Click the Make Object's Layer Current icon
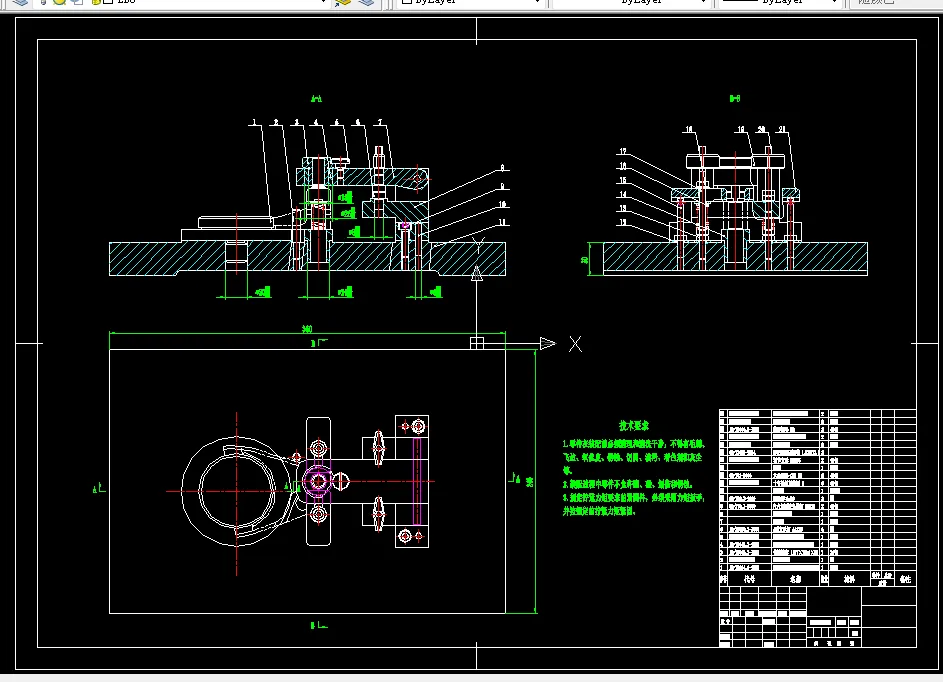The width and height of the screenshot is (943, 682). 343,2
